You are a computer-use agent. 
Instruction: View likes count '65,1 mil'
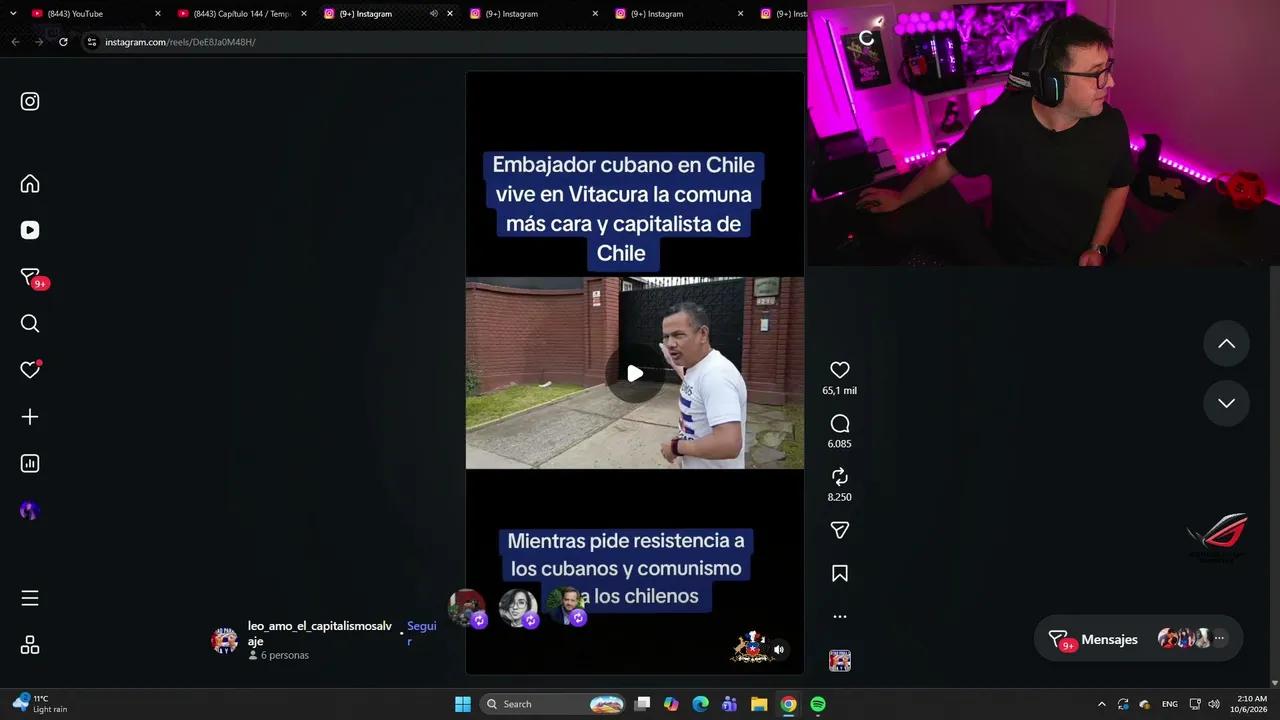click(x=840, y=391)
